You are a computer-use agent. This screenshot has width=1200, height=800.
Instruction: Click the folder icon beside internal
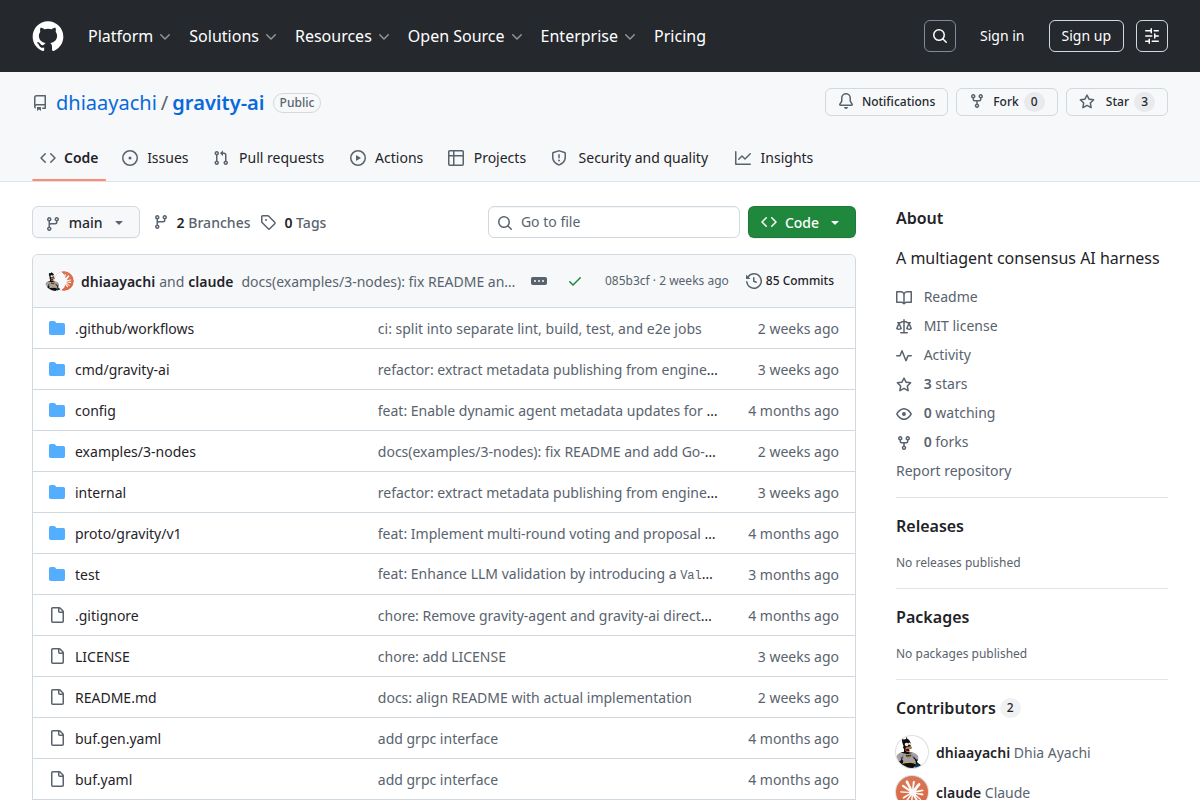tap(57, 493)
